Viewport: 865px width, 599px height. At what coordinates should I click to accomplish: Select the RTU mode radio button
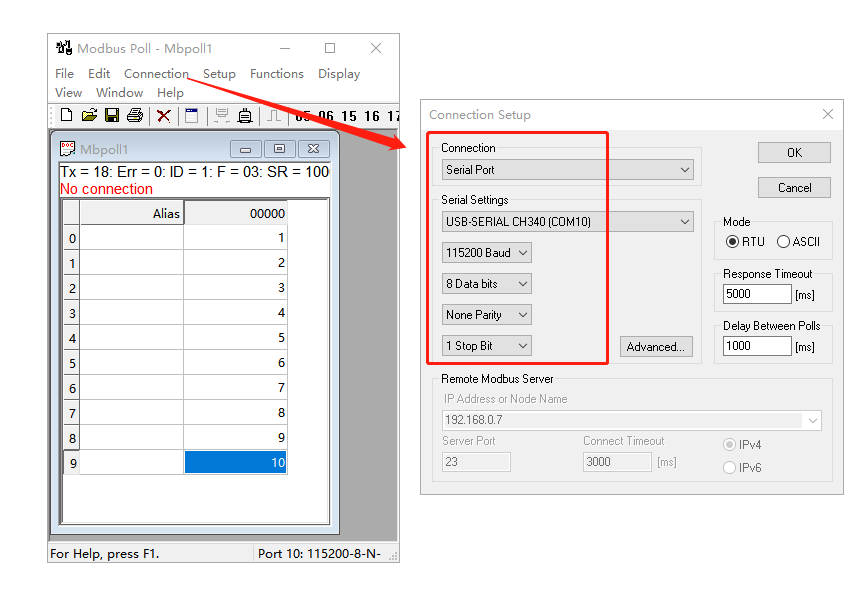(733, 241)
